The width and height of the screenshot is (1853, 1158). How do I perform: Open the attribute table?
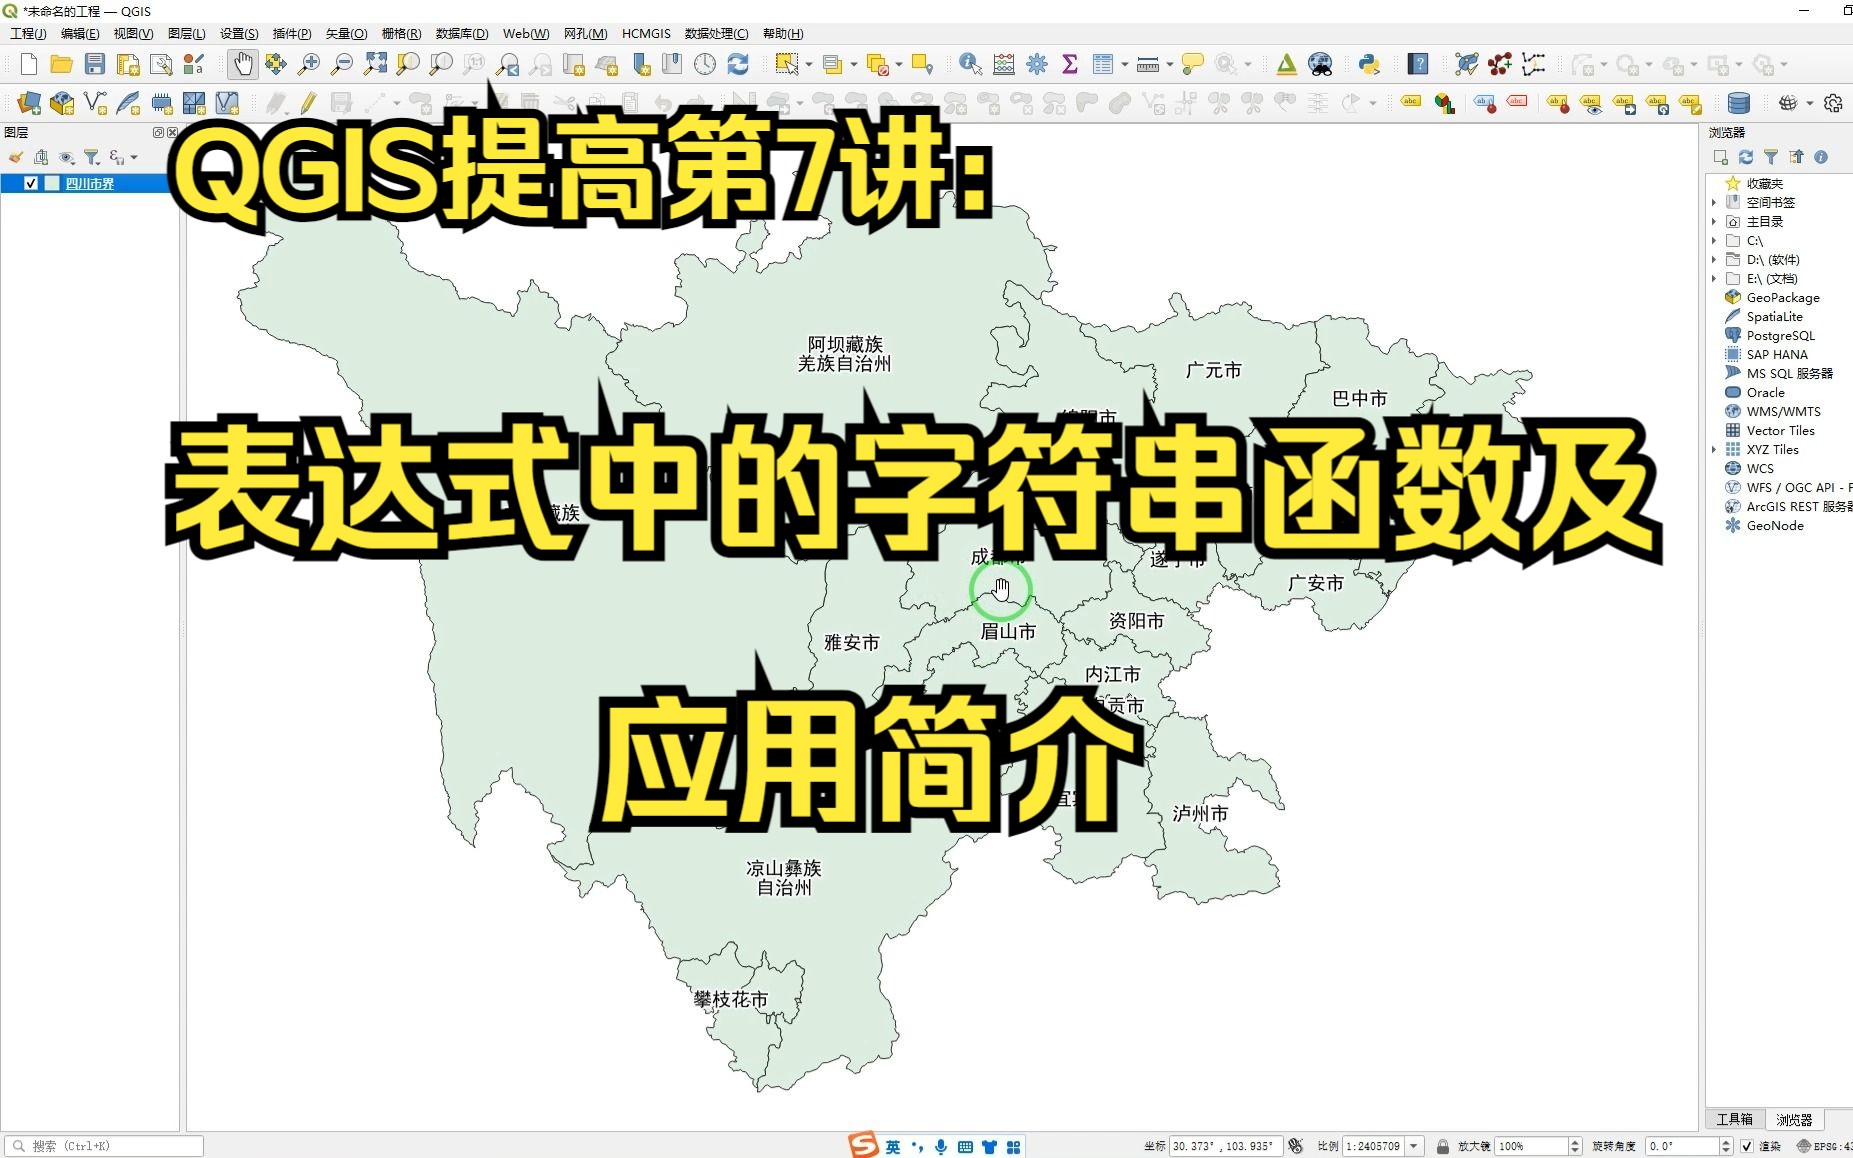coord(1102,64)
